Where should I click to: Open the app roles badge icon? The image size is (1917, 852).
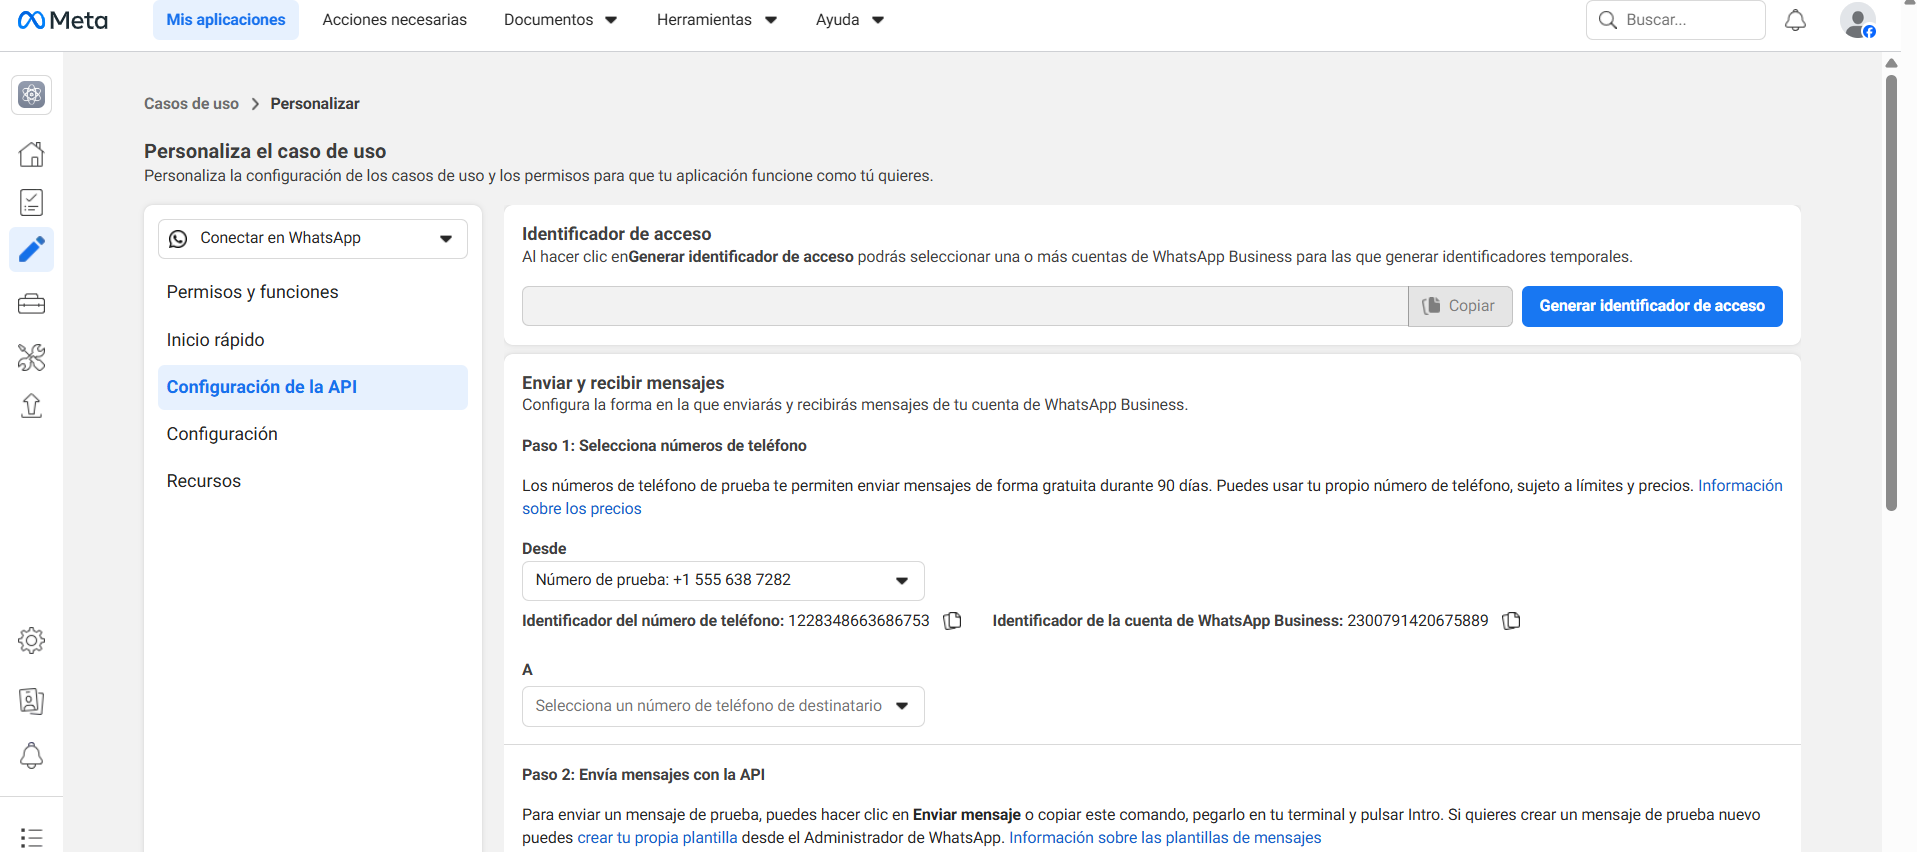click(32, 701)
